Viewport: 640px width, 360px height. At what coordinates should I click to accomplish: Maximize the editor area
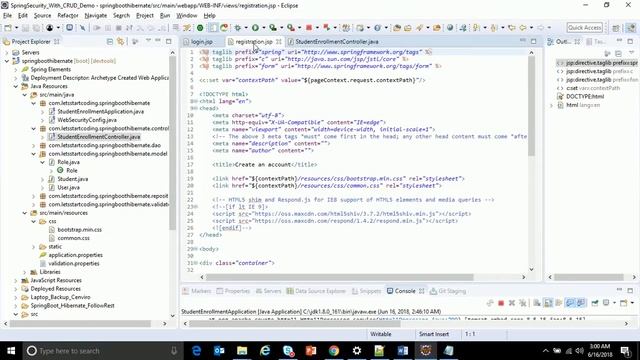(533, 41)
